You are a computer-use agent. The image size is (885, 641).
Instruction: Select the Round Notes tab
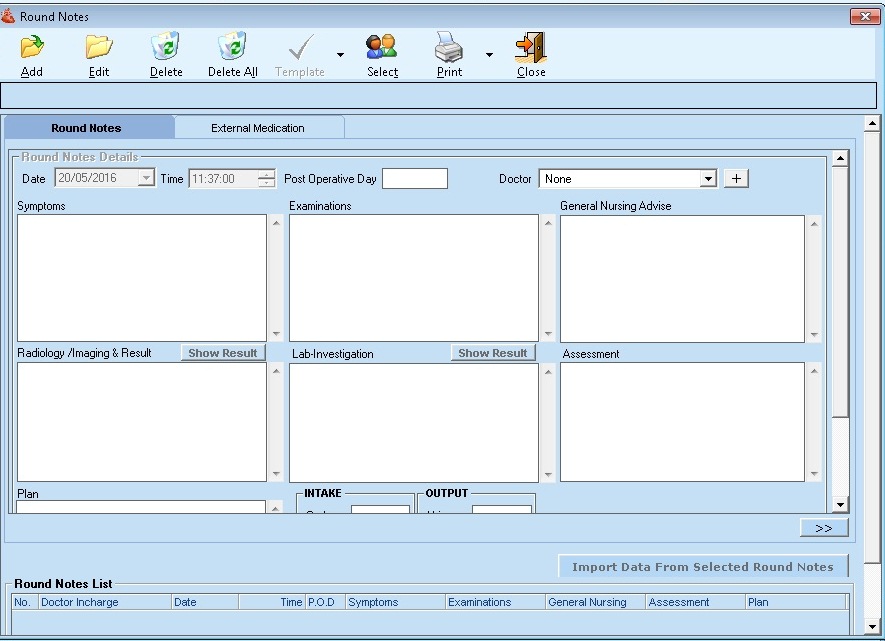(x=87, y=128)
